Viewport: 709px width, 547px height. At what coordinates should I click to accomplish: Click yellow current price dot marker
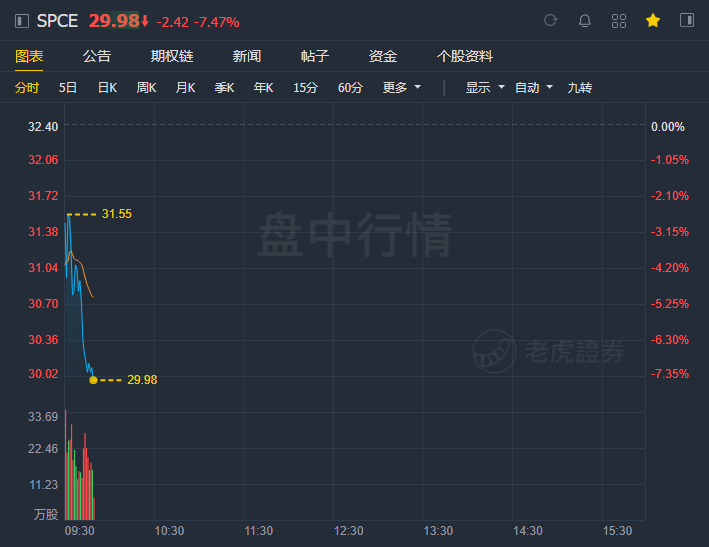click(x=93, y=380)
